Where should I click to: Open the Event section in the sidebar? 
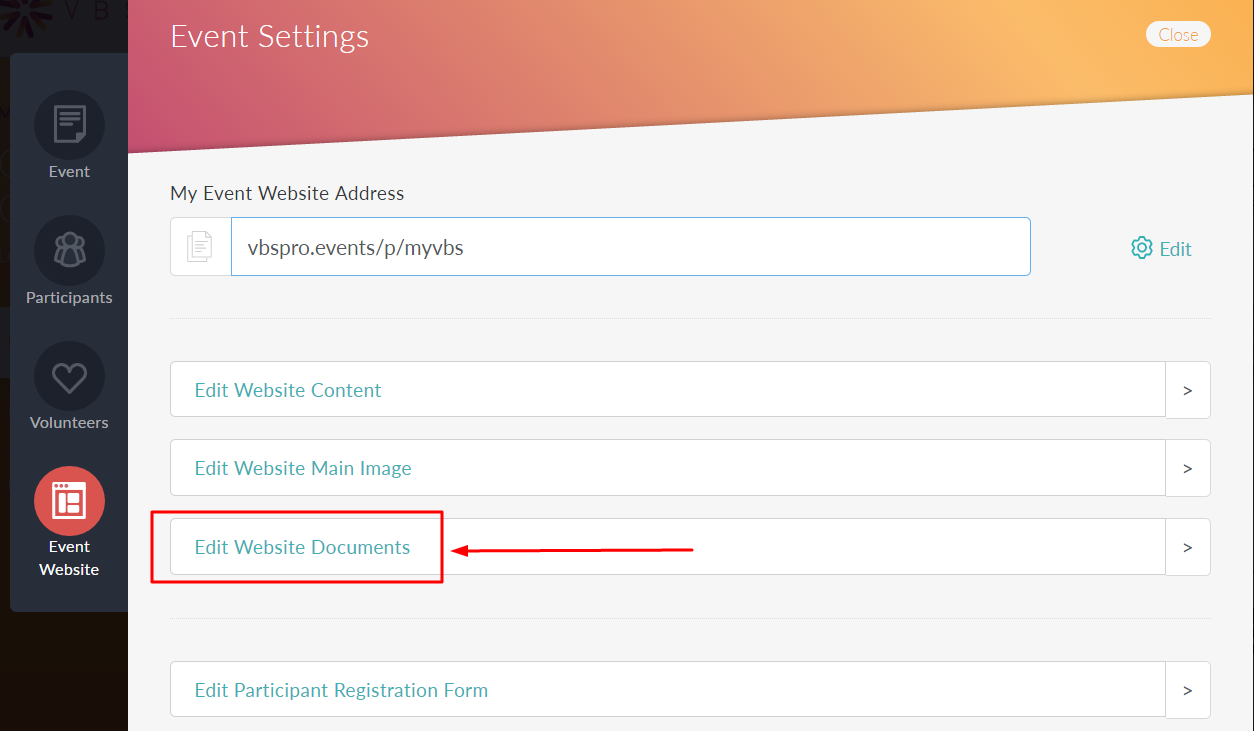[69, 135]
